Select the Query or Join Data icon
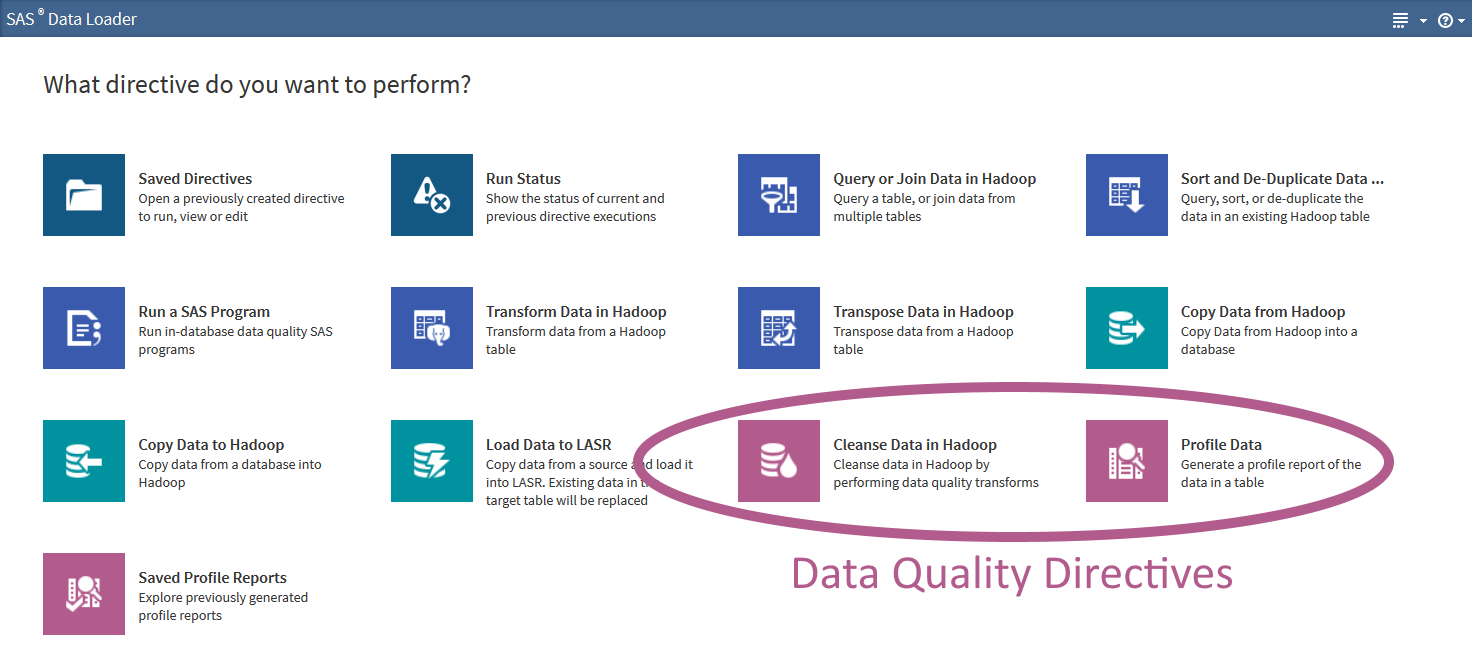Viewport: 1472px width, 669px height. [778, 195]
